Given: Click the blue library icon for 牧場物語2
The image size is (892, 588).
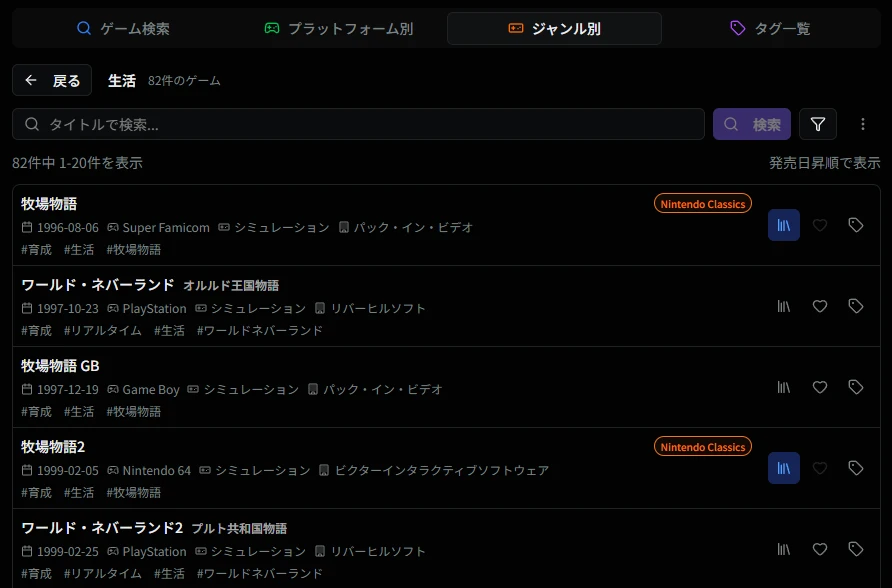Looking at the screenshot, I should point(783,468).
